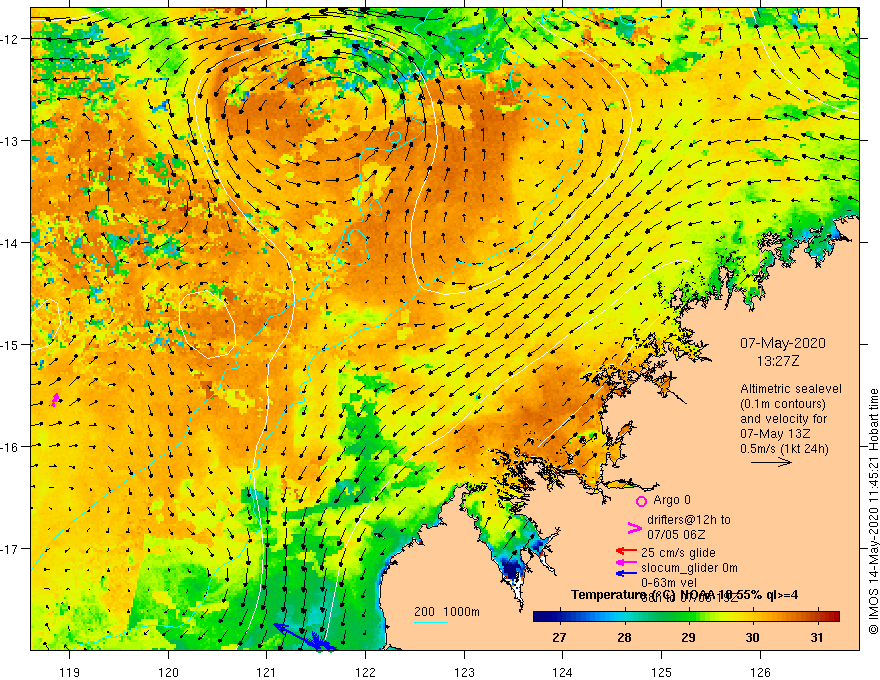Click the 31 value on the color bar scale
This screenshot has width=880, height=680.
[x=817, y=637]
